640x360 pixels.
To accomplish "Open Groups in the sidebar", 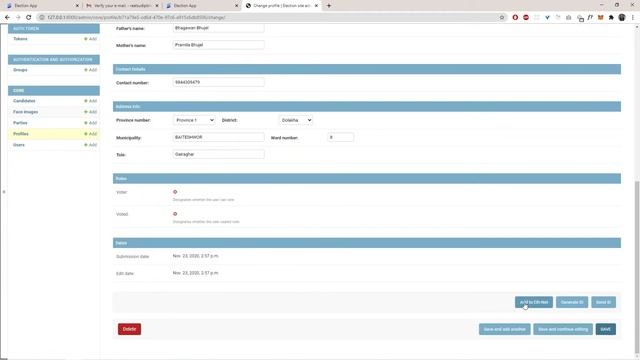I will pyautogui.click(x=20, y=70).
